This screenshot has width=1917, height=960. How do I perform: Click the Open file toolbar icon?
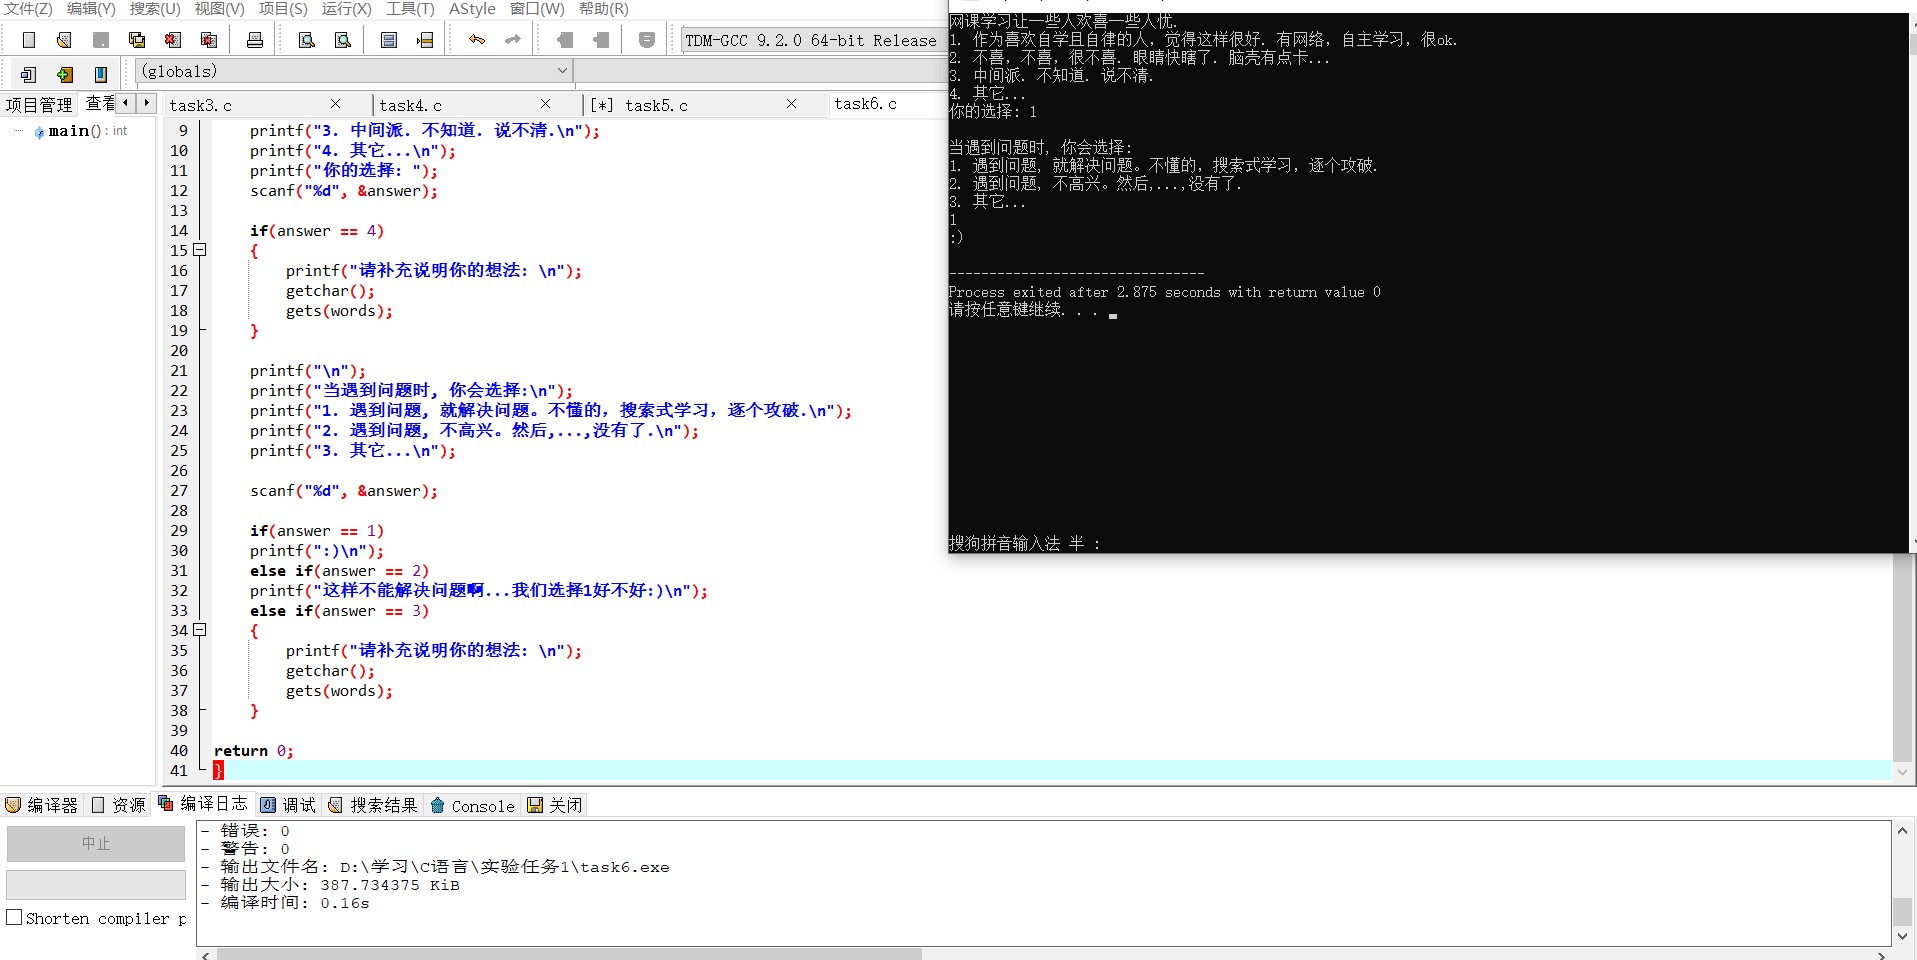click(64, 40)
